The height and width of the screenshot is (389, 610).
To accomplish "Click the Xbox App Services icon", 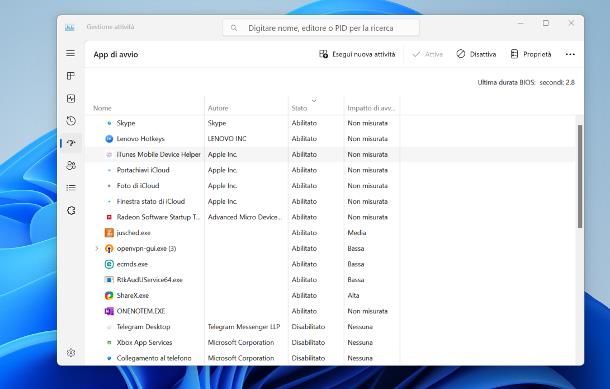I will (x=109, y=342).
